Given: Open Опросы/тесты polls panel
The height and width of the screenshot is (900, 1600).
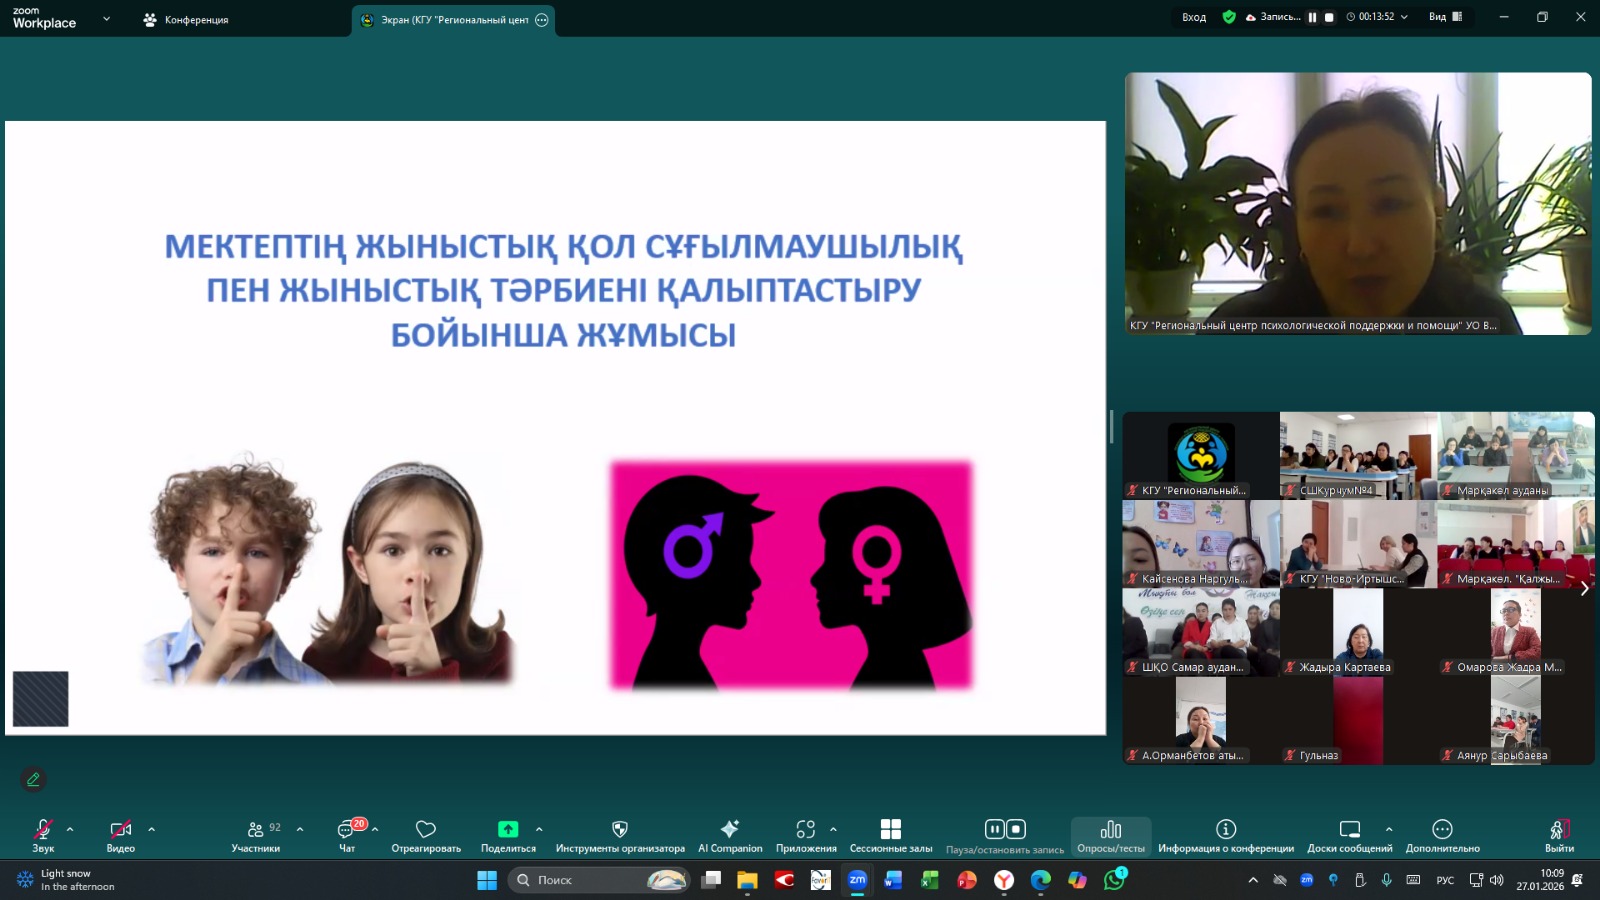Looking at the screenshot, I should [x=1110, y=834].
